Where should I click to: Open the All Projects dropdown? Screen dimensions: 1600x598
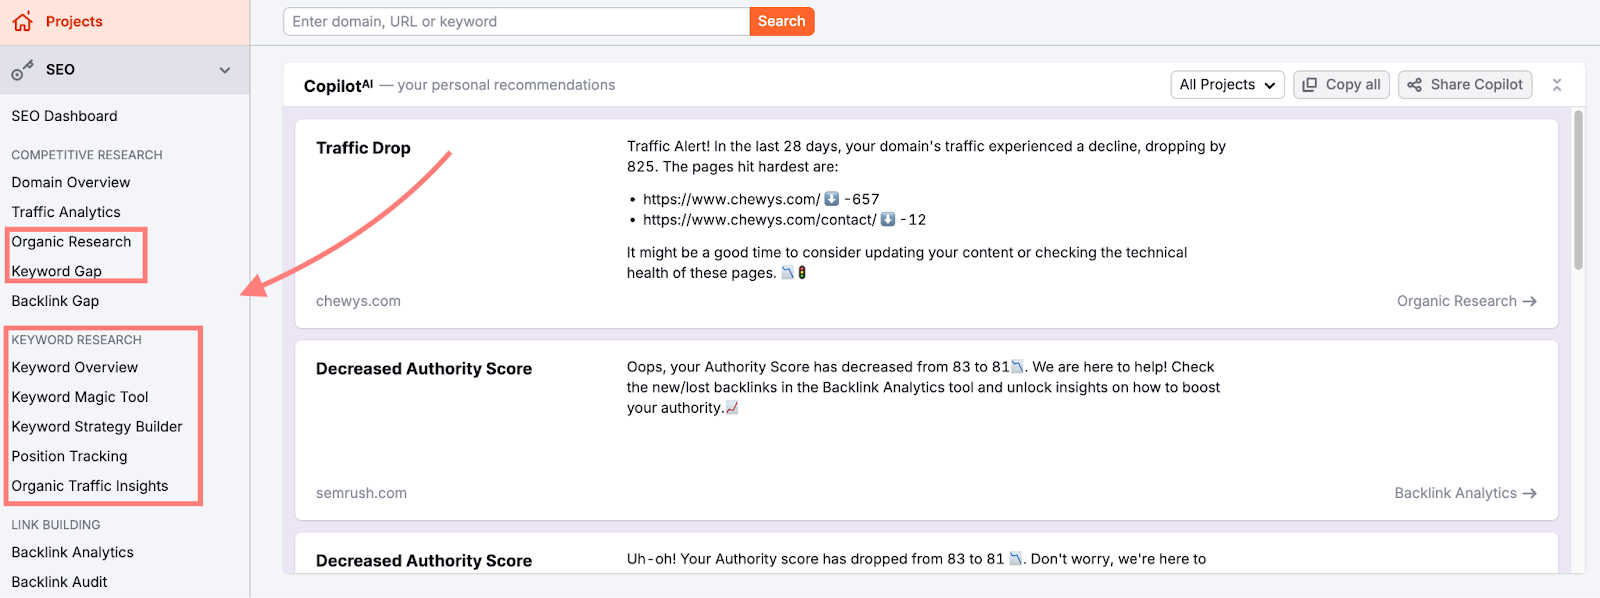pyautogui.click(x=1226, y=84)
